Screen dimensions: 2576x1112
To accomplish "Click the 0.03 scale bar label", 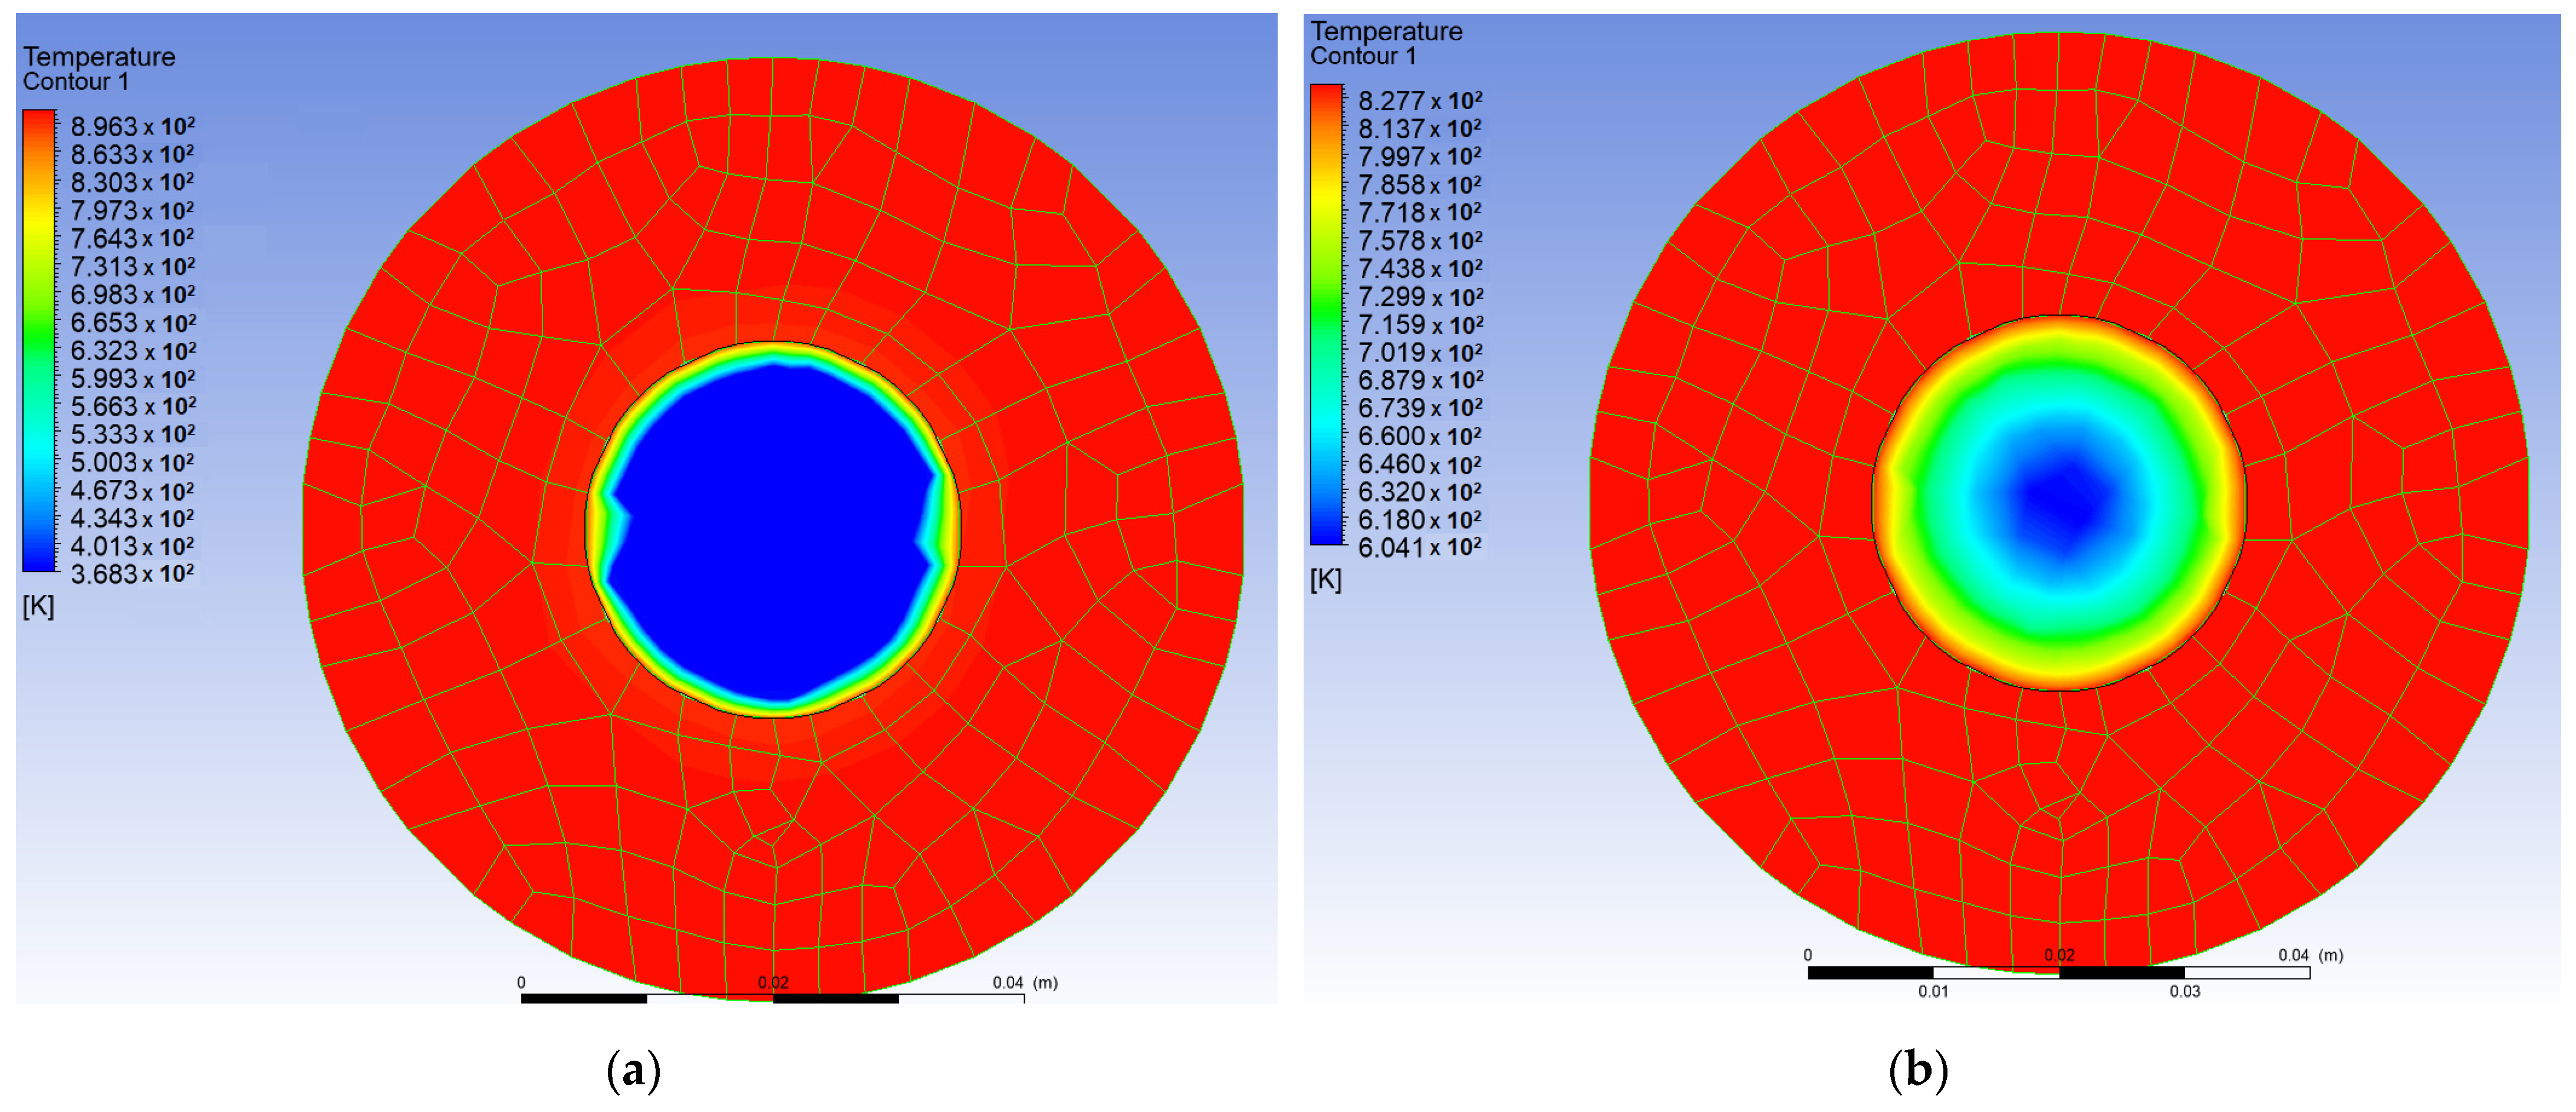I will (2185, 991).
